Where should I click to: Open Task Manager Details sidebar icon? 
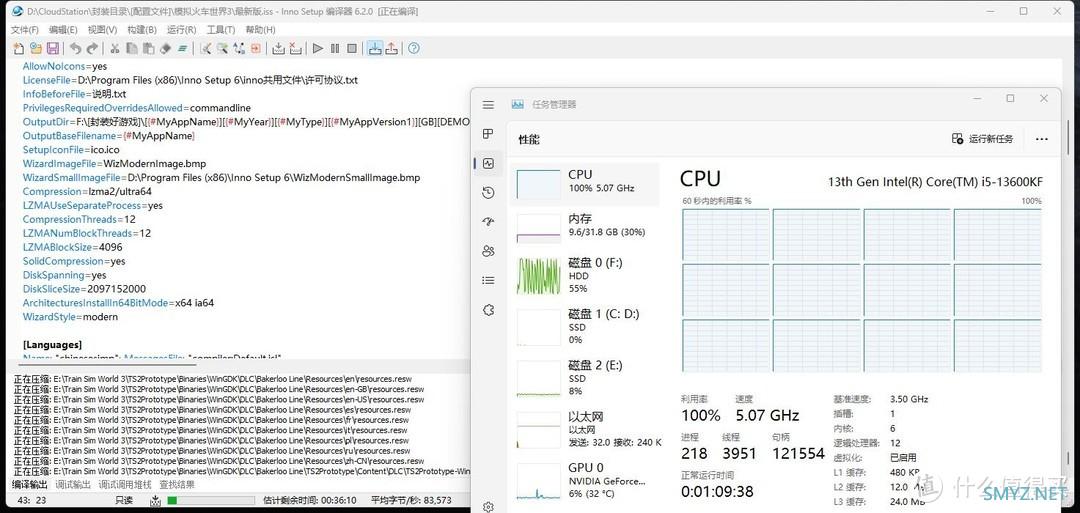pos(488,280)
